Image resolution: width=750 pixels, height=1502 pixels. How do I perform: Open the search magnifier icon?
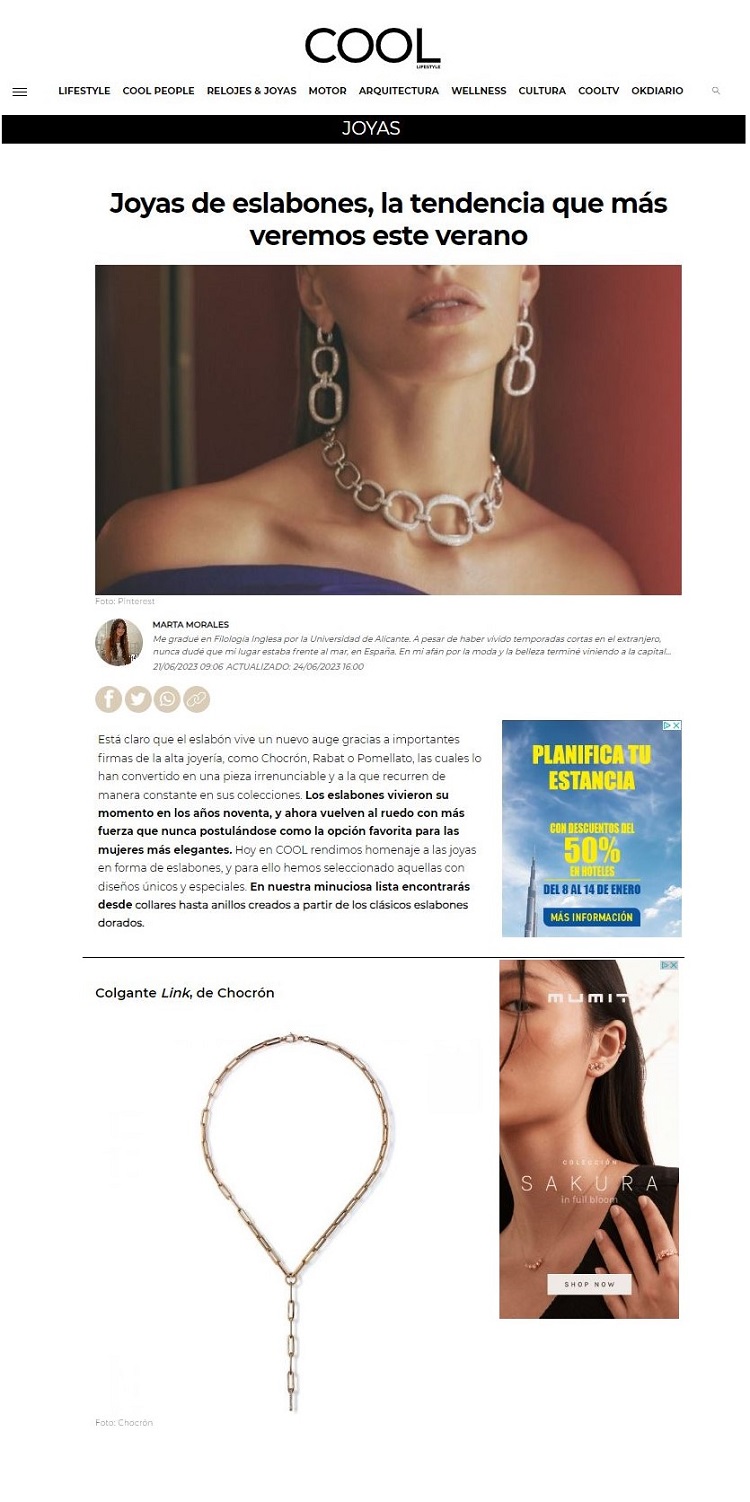tap(716, 91)
